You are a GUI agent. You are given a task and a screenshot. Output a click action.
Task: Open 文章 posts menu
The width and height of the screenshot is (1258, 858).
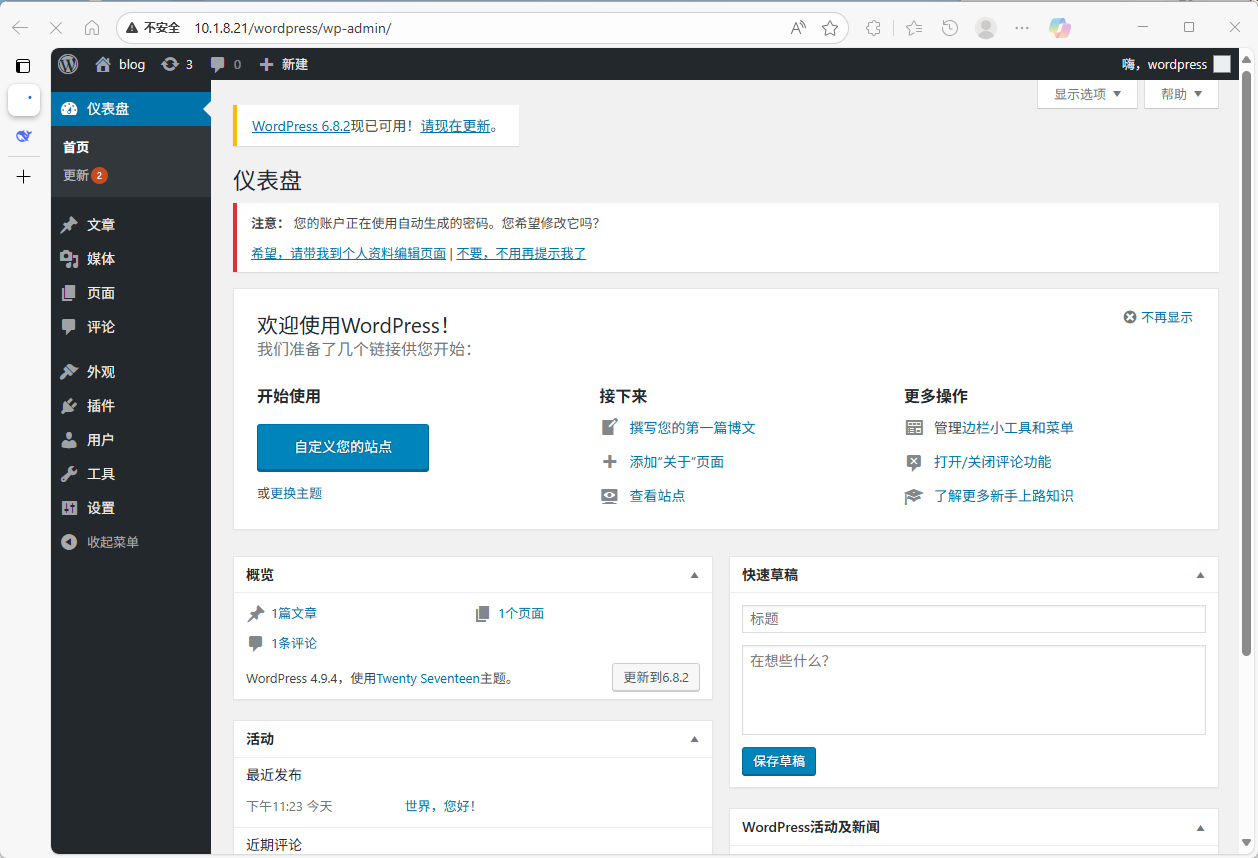pyautogui.click(x=131, y=225)
